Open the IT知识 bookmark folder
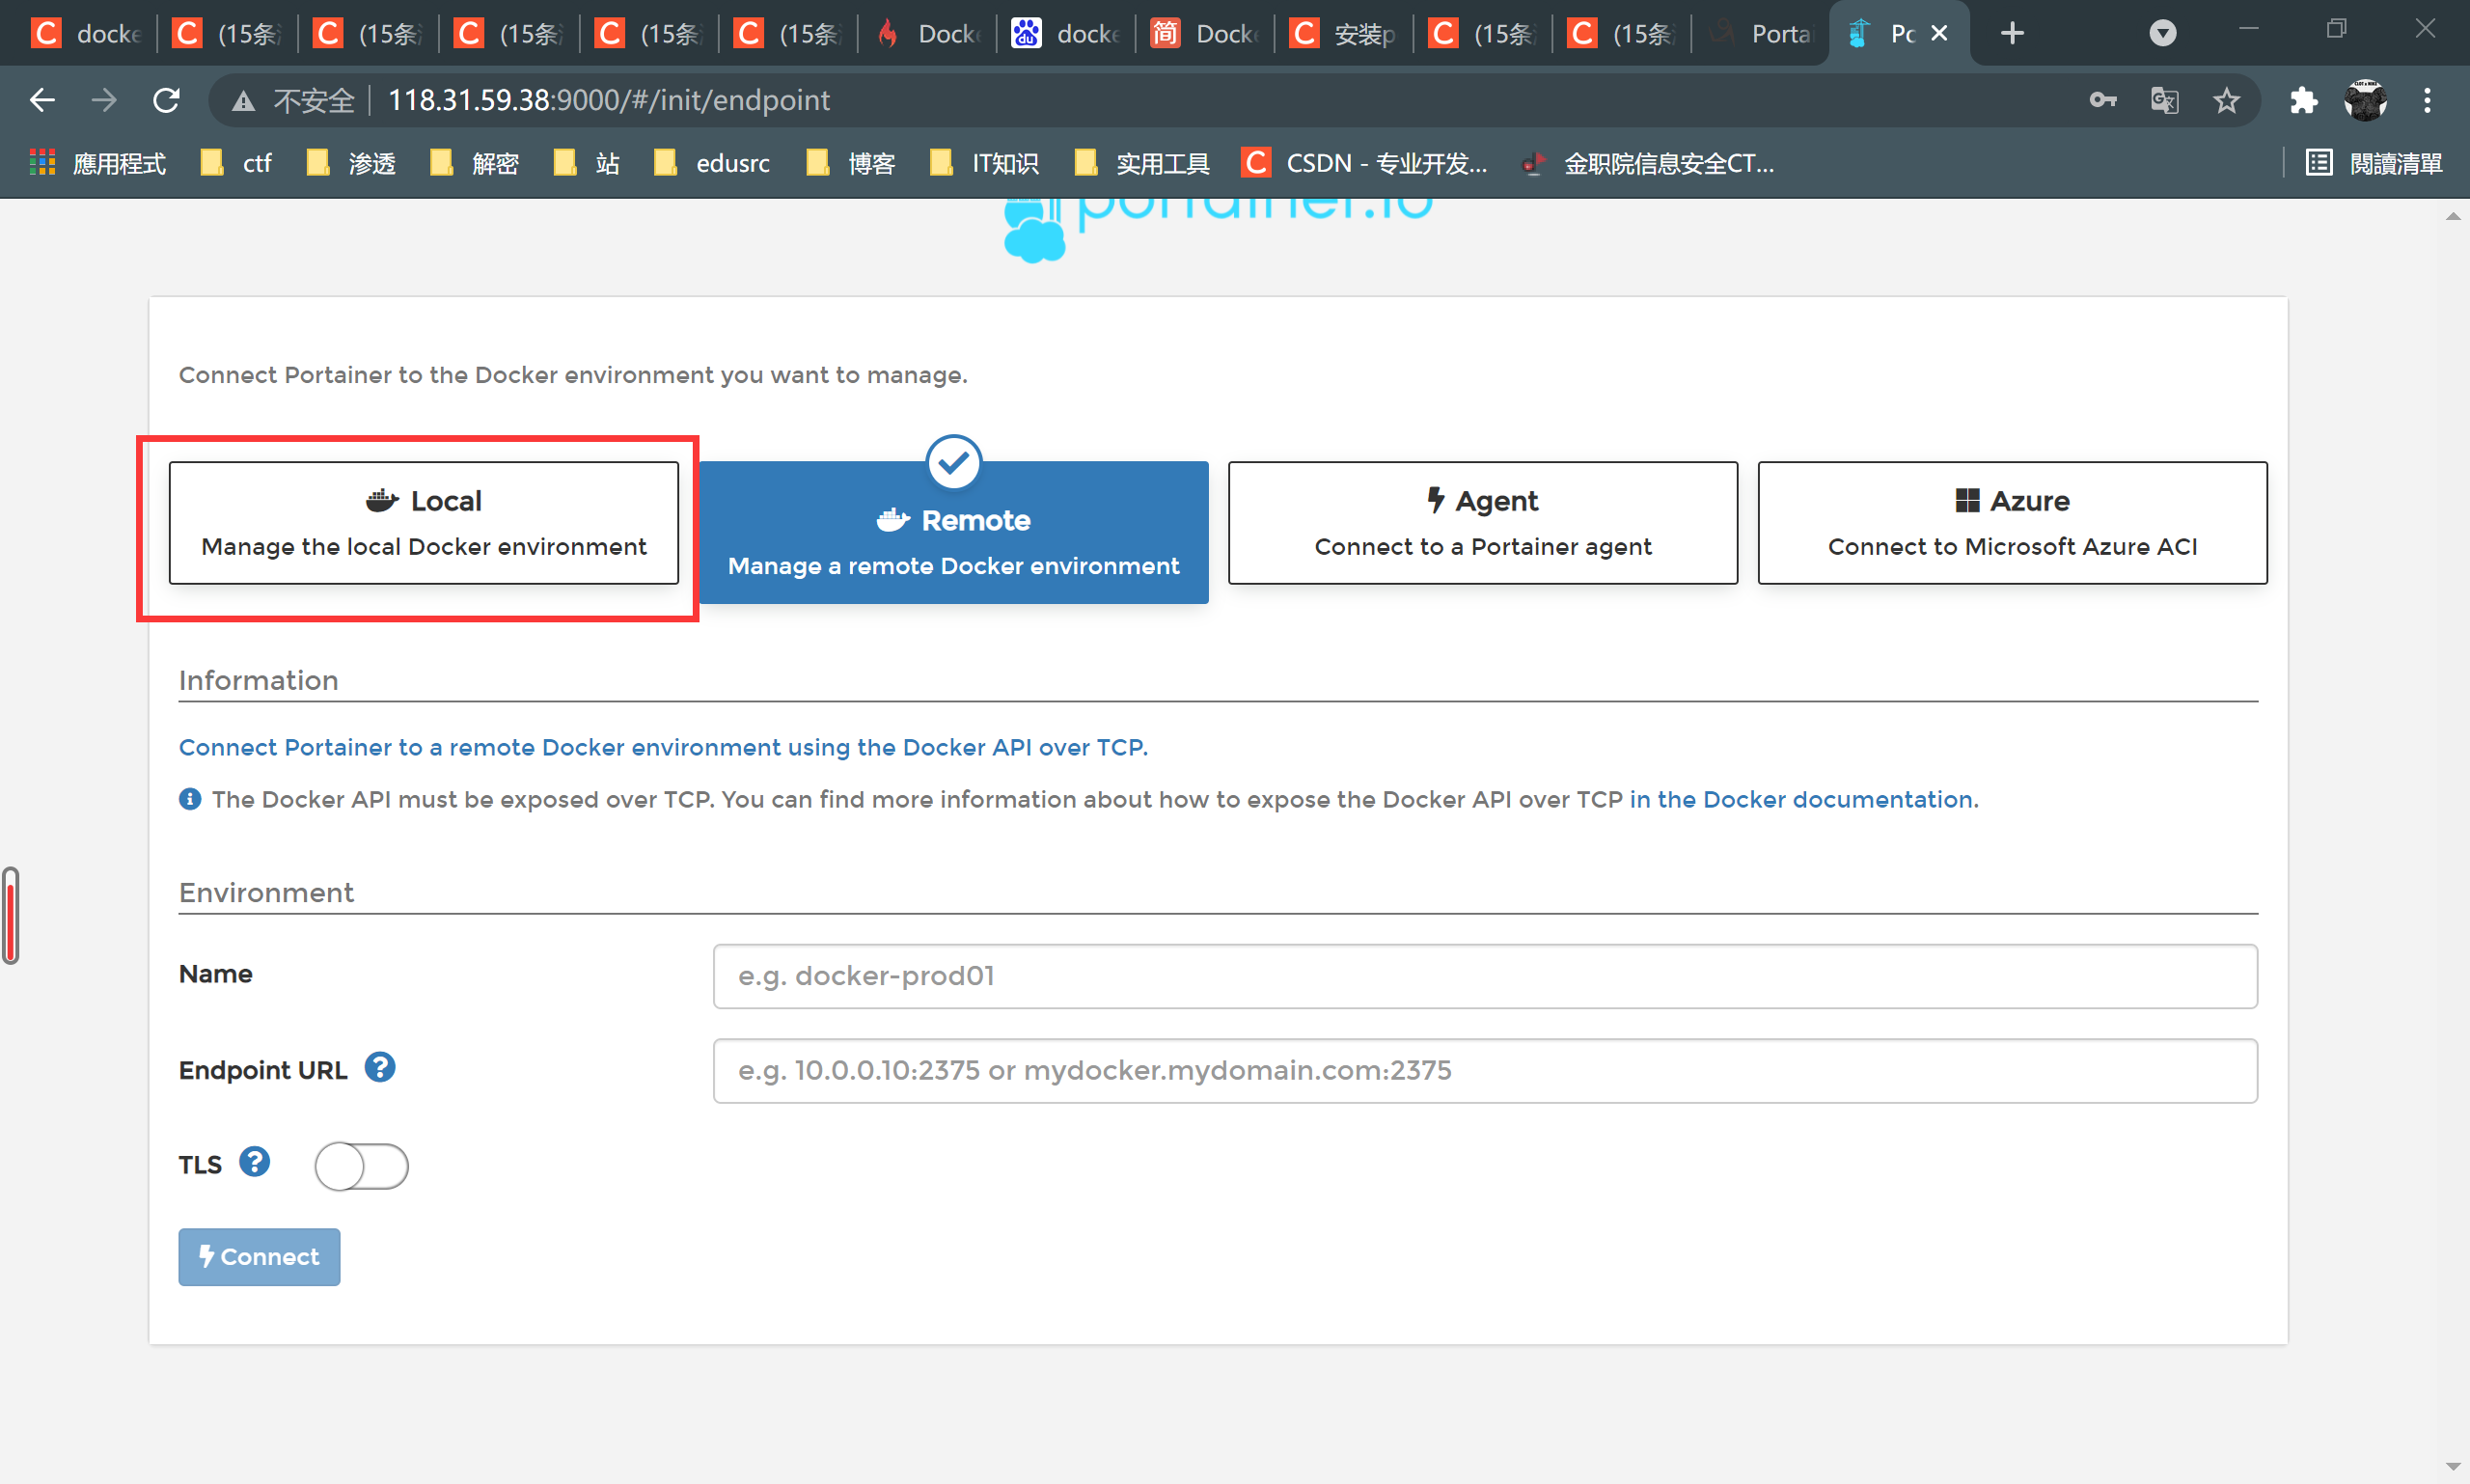Image resolution: width=2470 pixels, height=1484 pixels. (x=984, y=162)
